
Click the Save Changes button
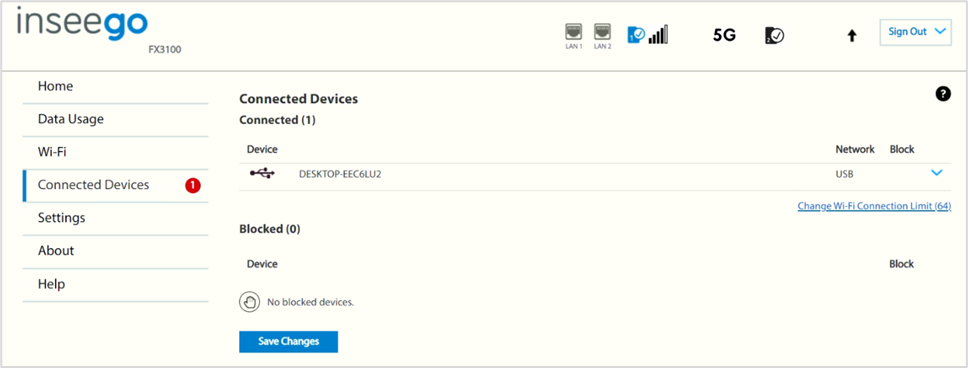pyautogui.click(x=288, y=341)
